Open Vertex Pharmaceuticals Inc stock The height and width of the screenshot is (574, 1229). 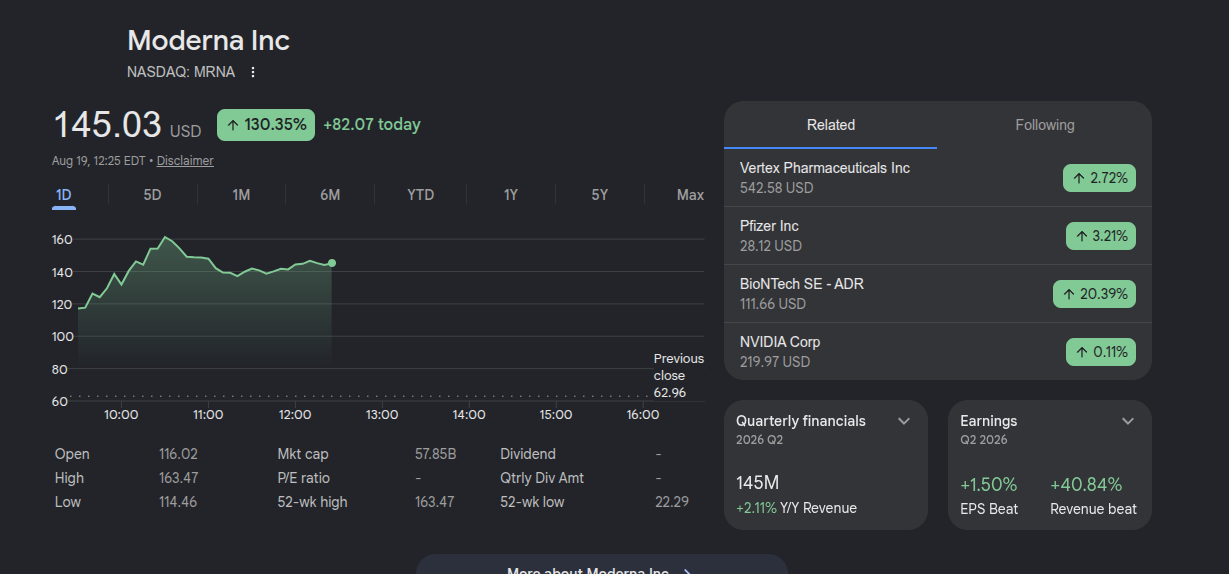tap(938, 178)
